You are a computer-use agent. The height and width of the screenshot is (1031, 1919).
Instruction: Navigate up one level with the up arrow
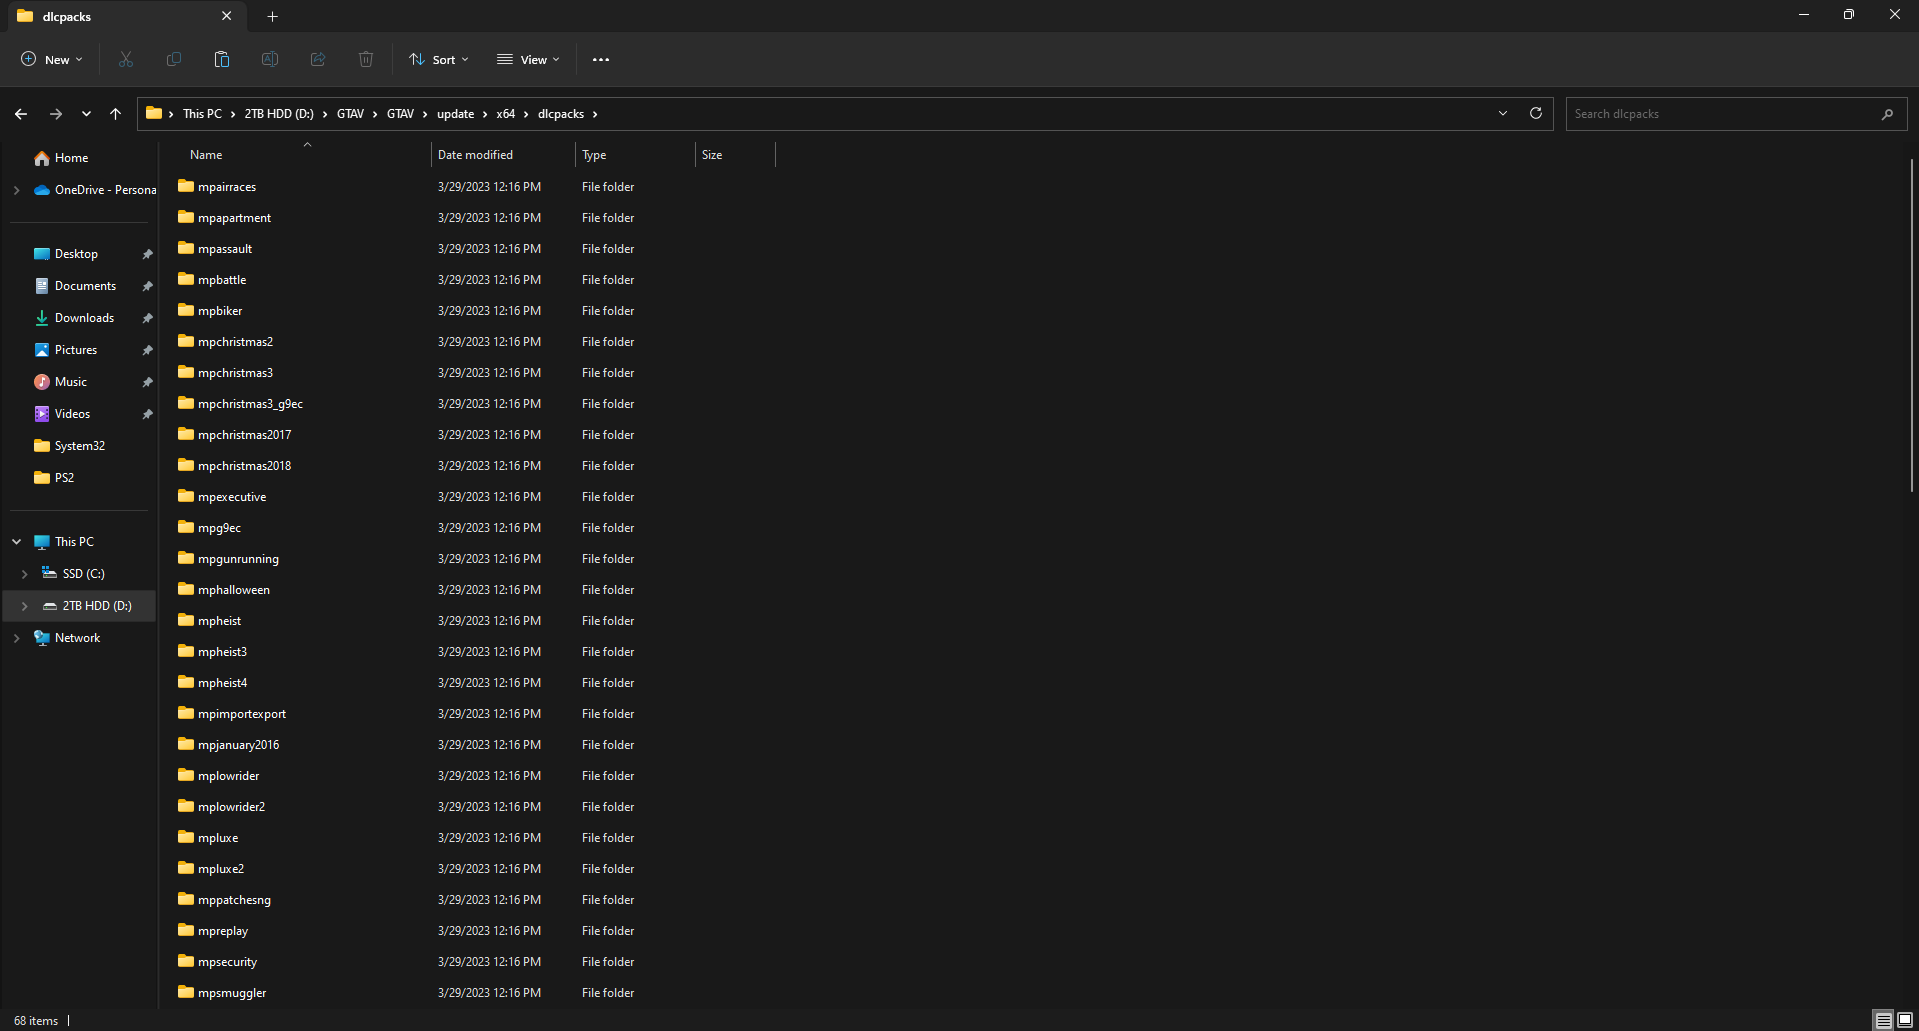(x=115, y=113)
